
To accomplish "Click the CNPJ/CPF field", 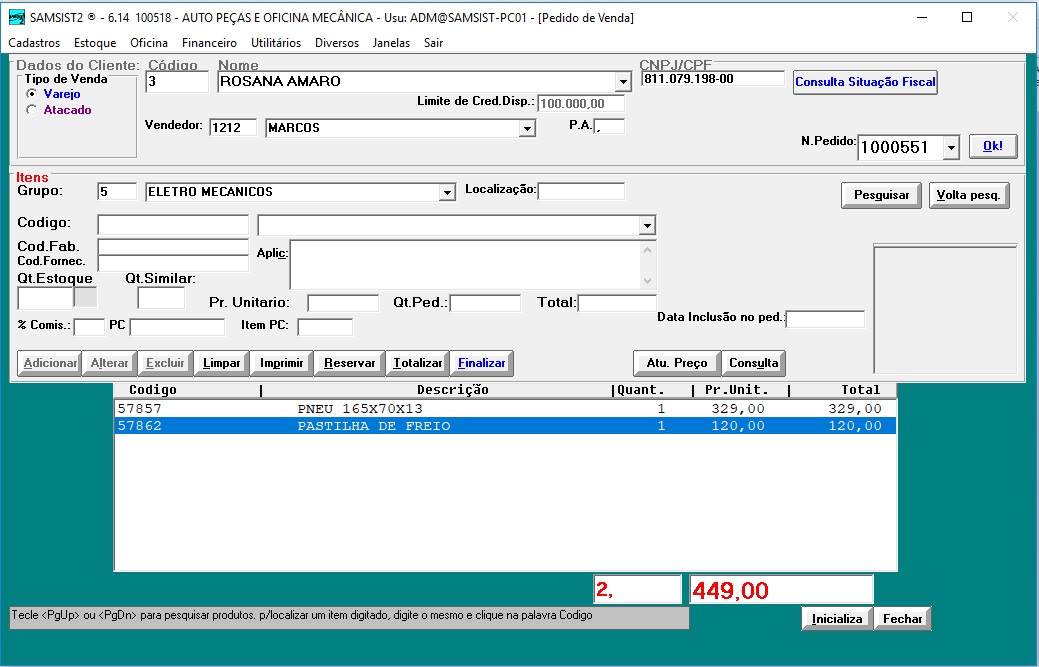I will (x=712, y=79).
